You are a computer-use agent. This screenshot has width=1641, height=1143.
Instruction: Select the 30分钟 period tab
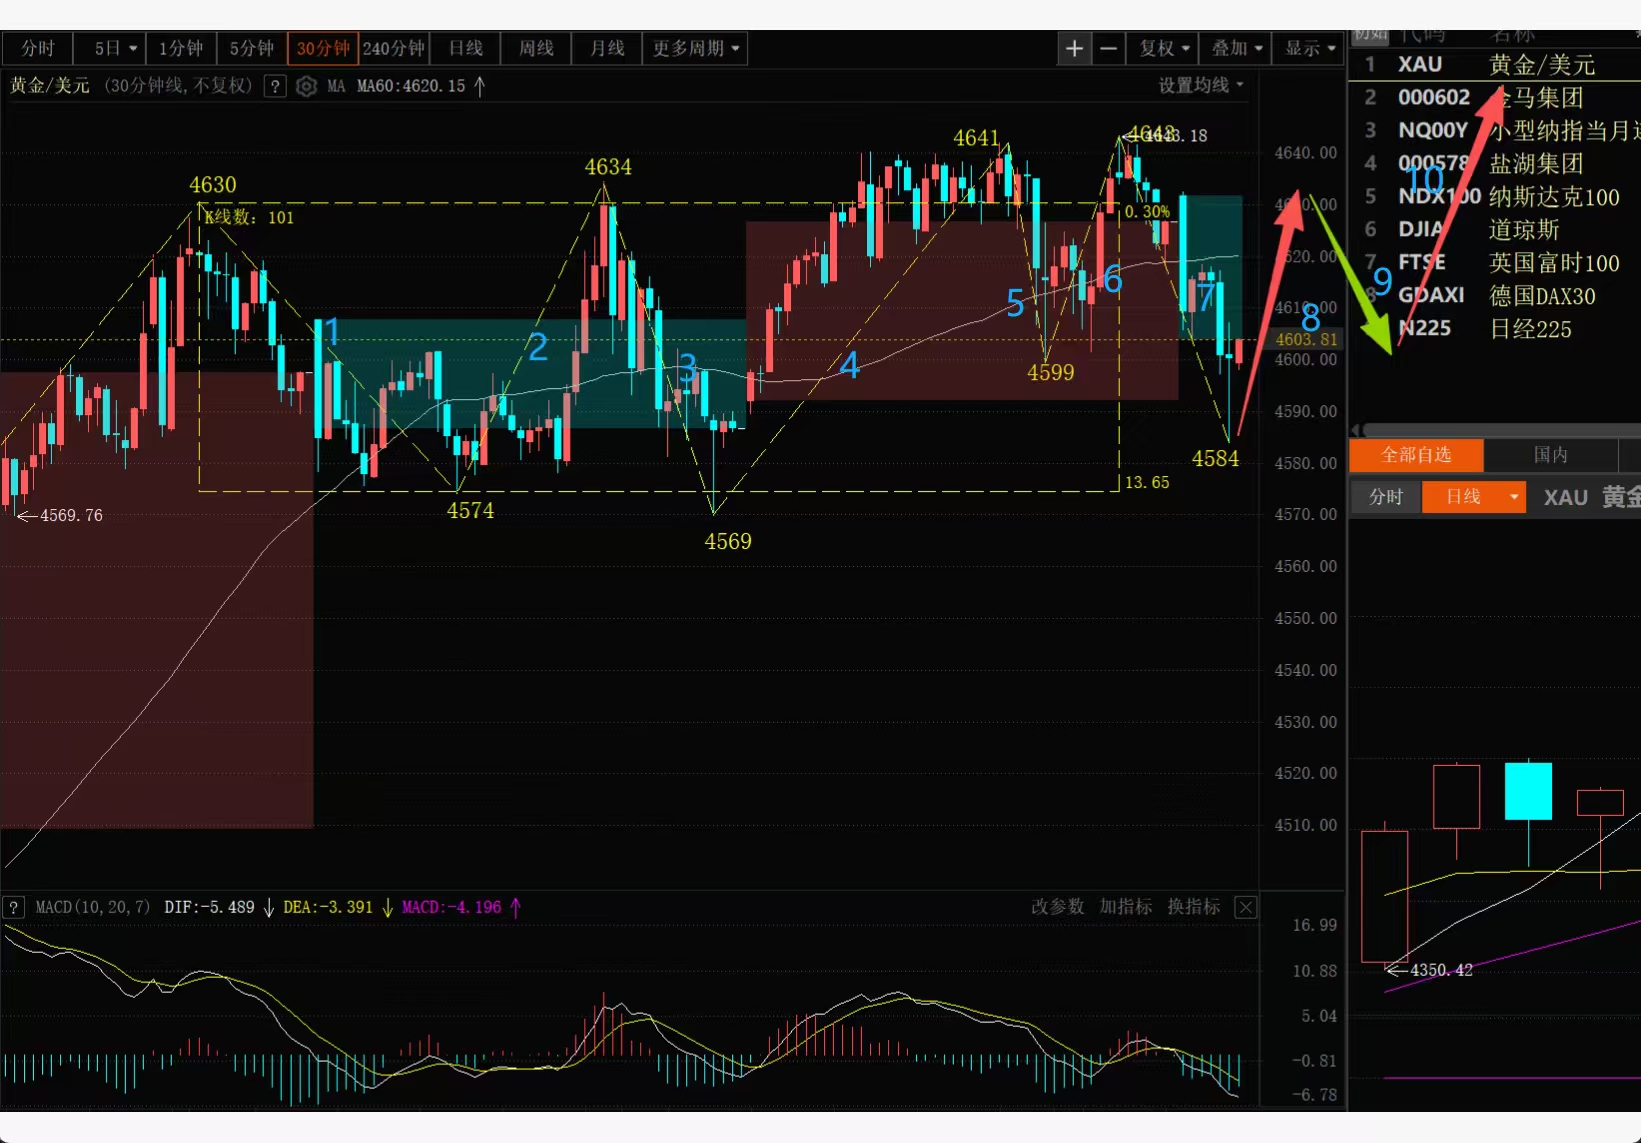click(323, 48)
